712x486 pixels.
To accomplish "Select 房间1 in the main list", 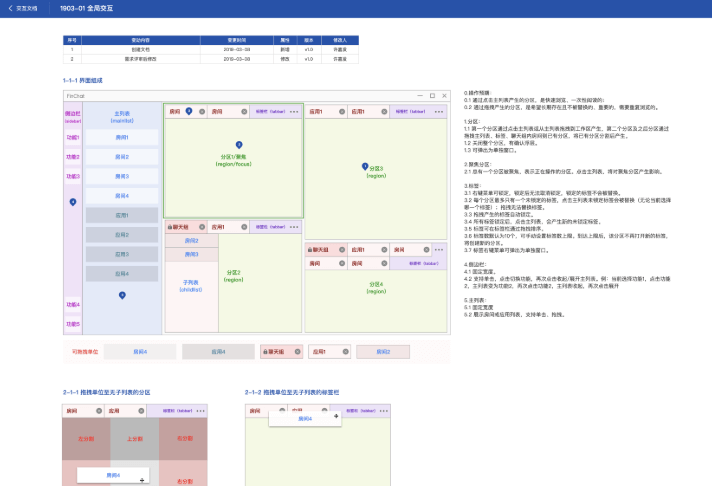I will coord(122,137).
